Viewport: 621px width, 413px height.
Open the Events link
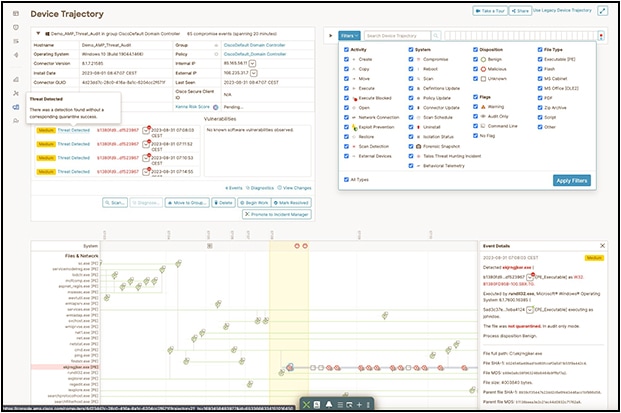coord(234,188)
